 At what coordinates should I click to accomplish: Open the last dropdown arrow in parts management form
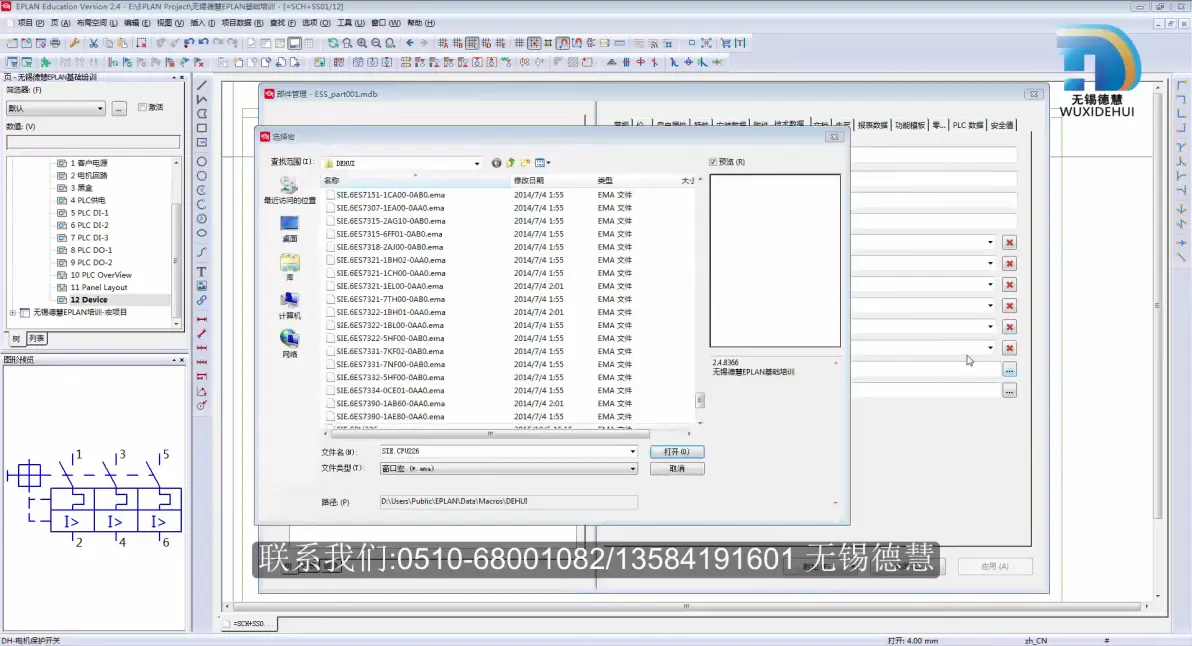tap(990, 348)
